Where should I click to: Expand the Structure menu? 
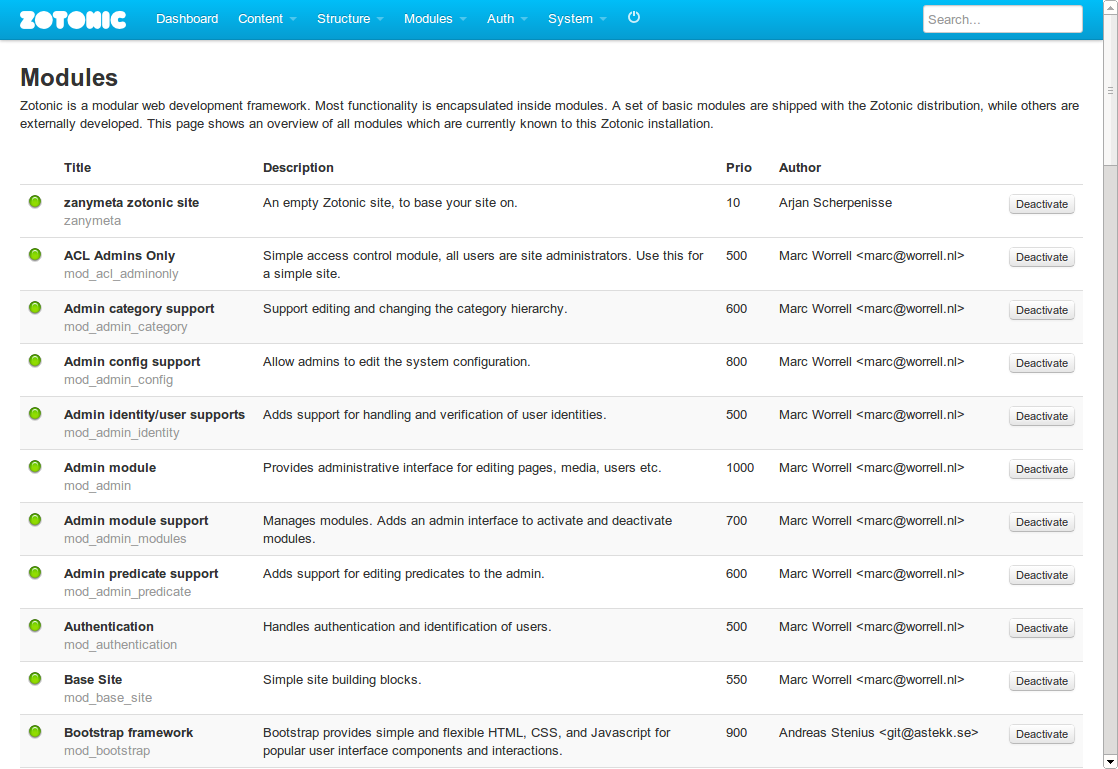coord(349,19)
